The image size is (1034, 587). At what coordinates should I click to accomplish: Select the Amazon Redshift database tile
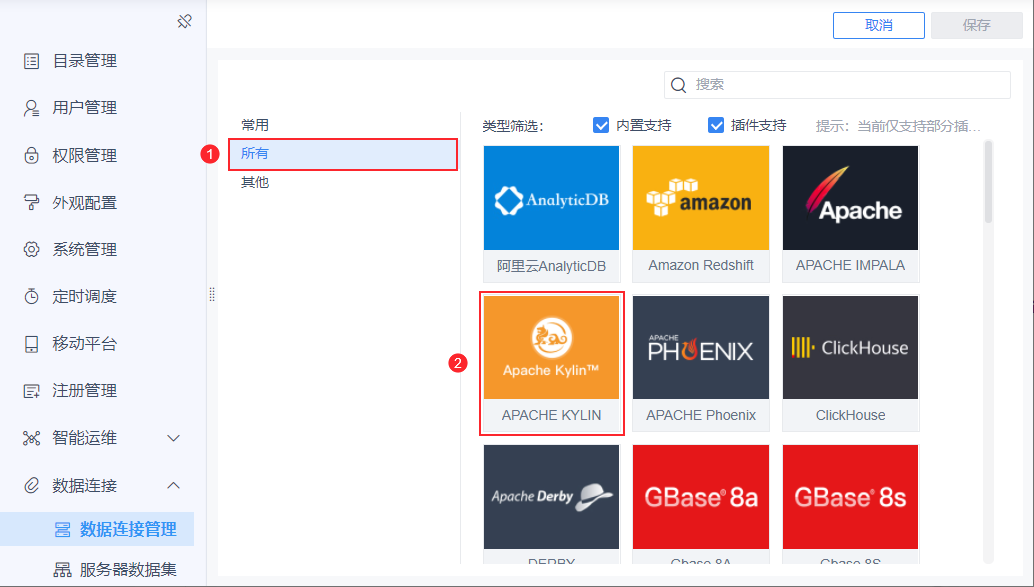(x=701, y=214)
